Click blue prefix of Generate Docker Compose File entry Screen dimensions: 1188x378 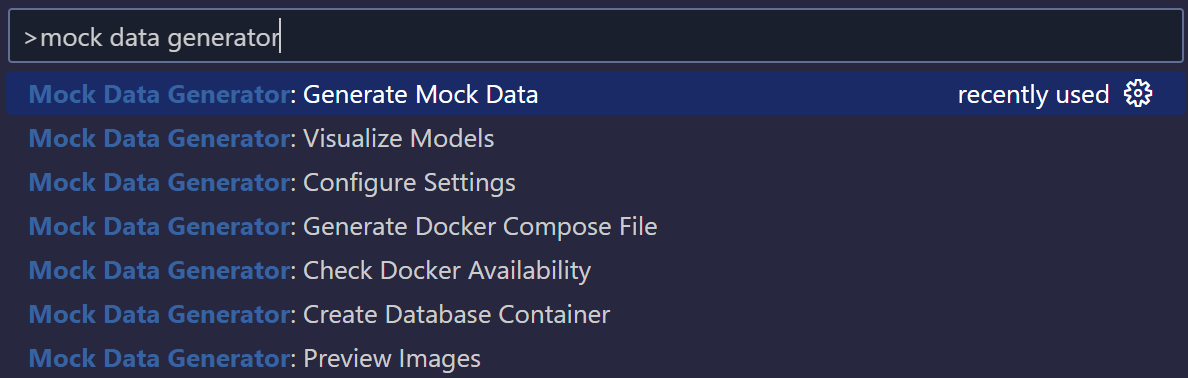tap(159, 226)
